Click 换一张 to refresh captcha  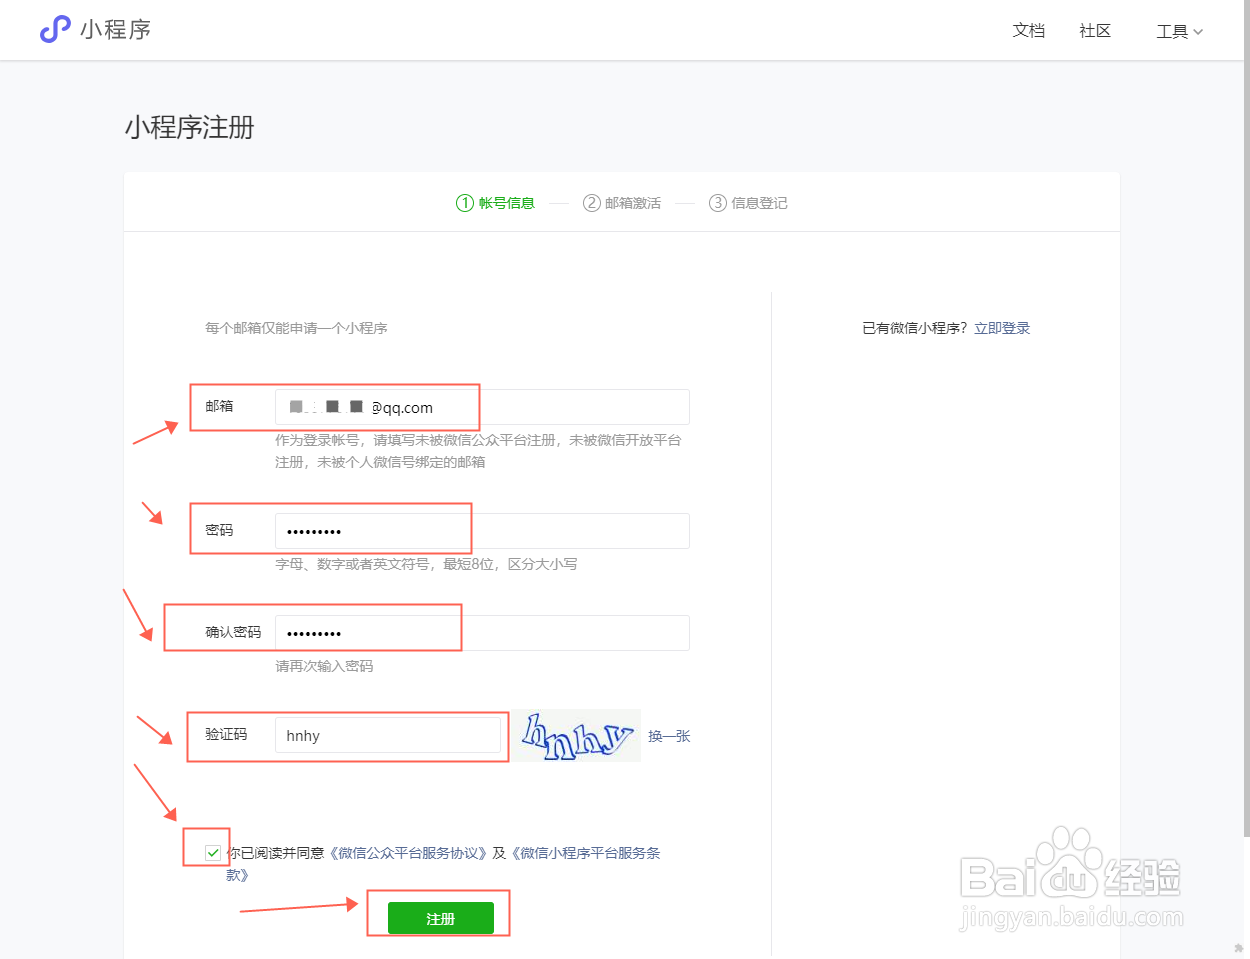click(x=669, y=736)
